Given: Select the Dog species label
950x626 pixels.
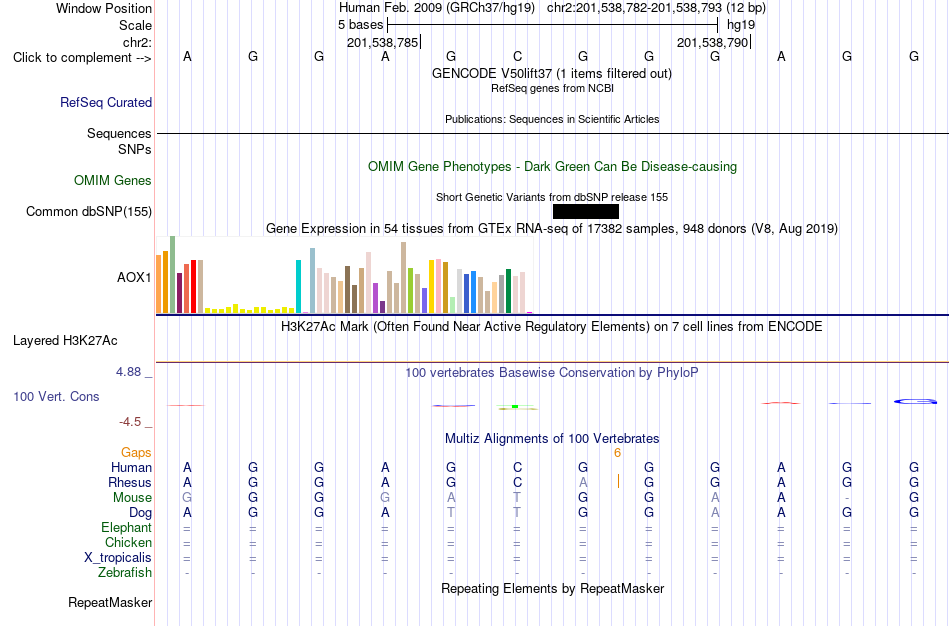Looking at the screenshot, I should click(x=140, y=513).
